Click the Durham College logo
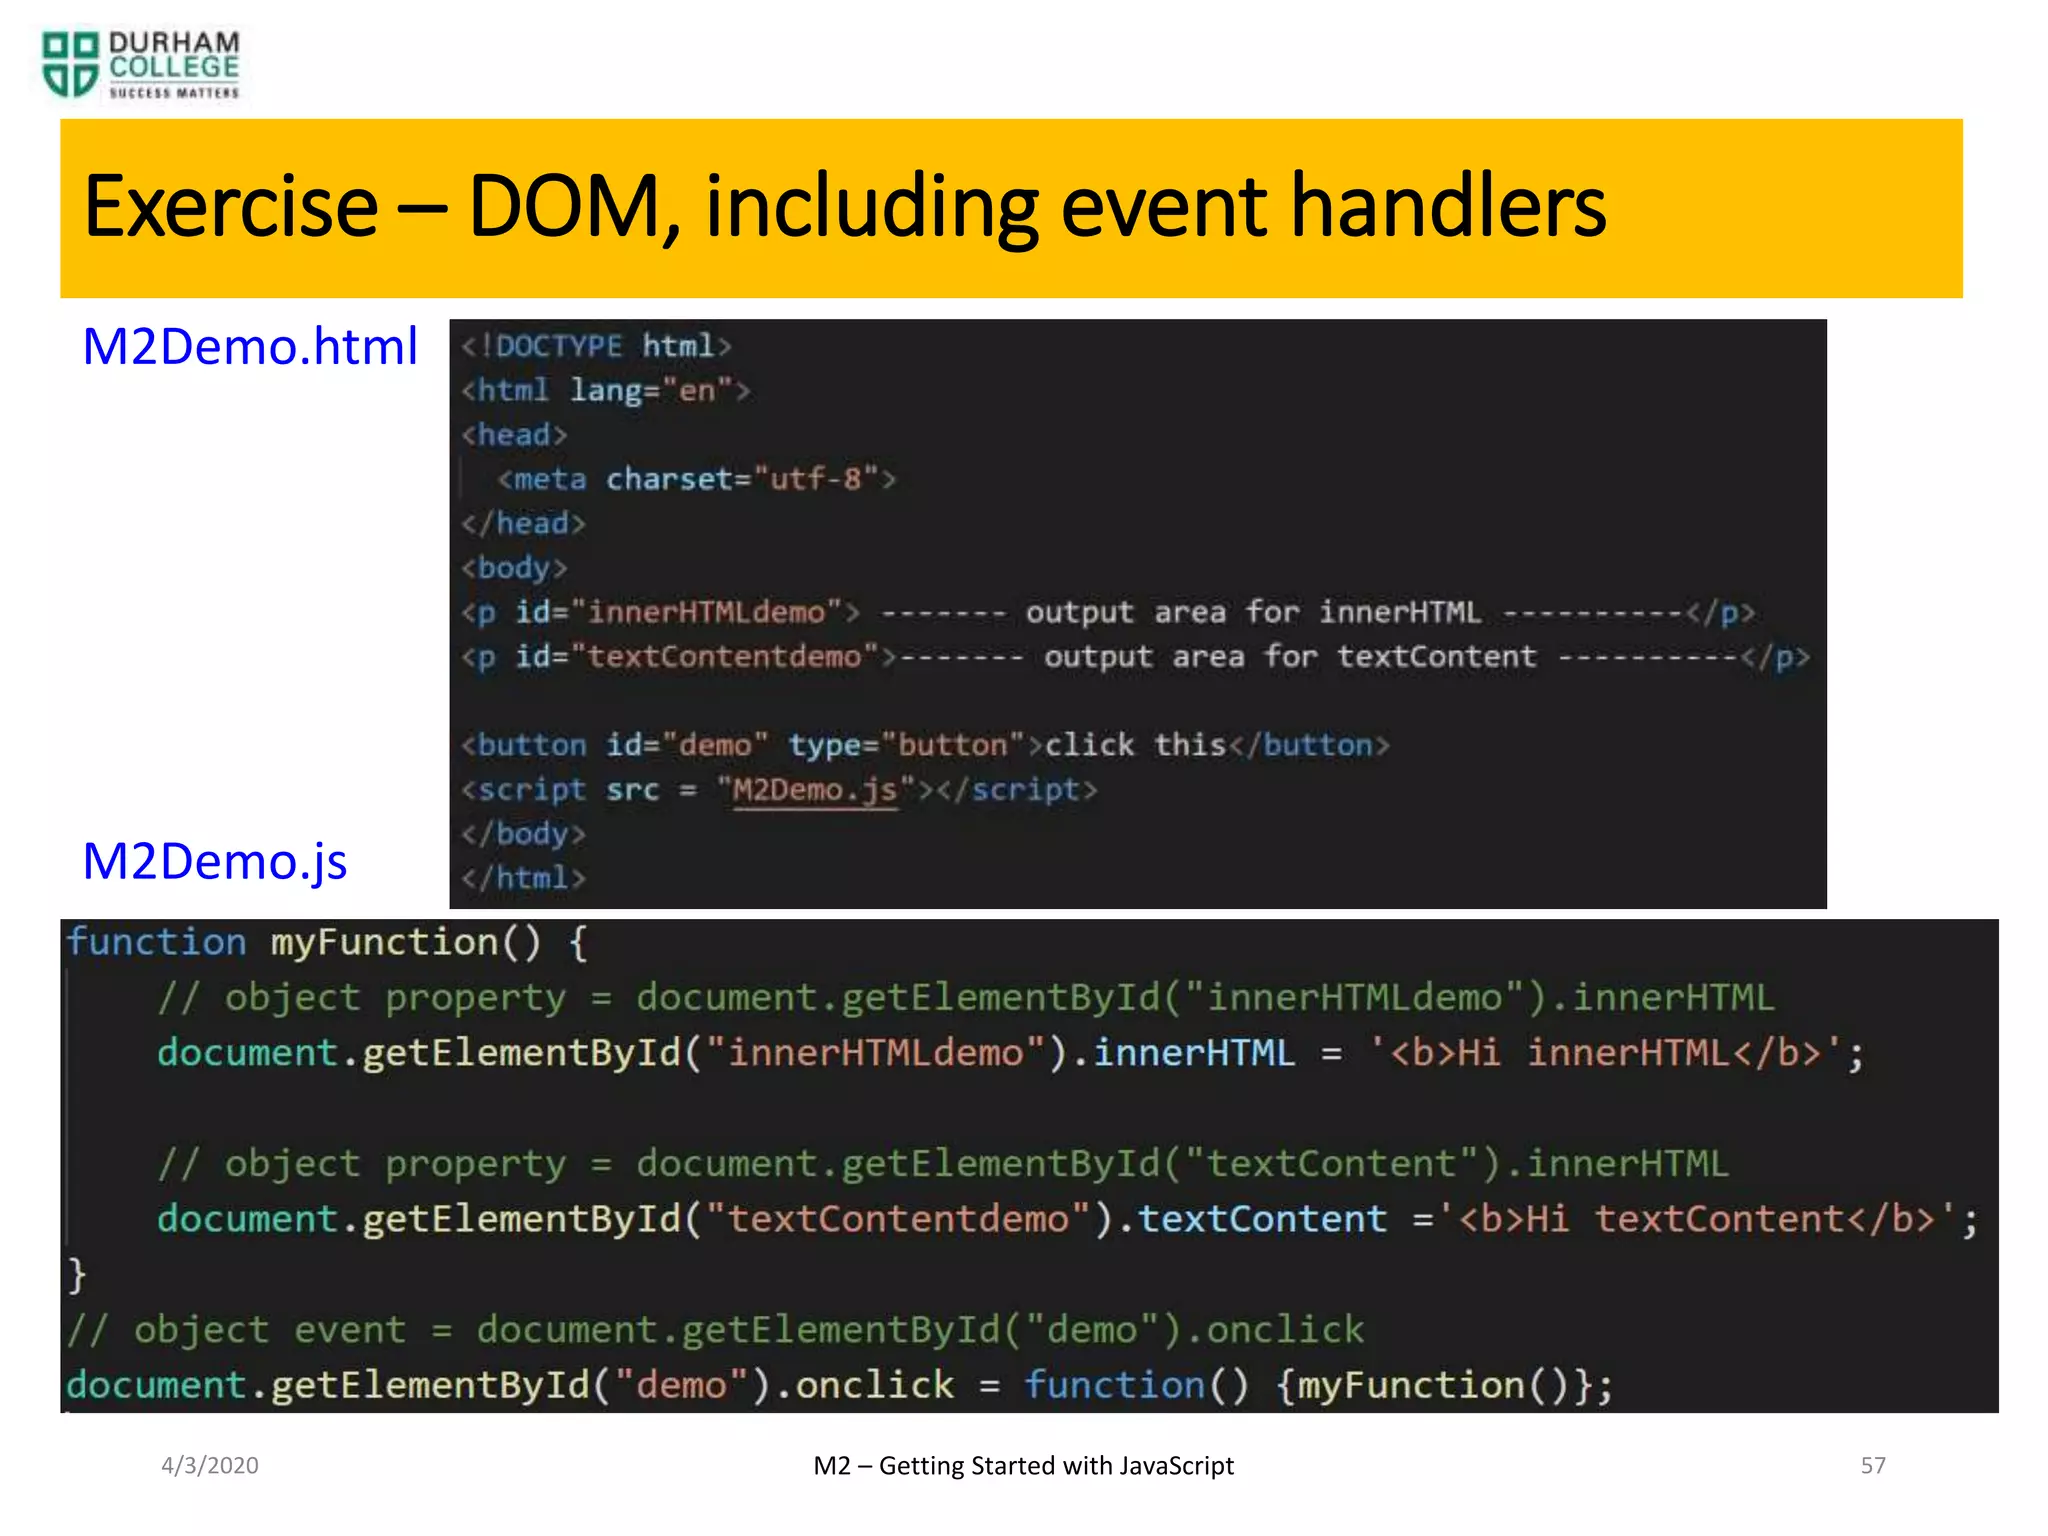Viewport: 2048px width, 1536px height. (x=140, y=65)
